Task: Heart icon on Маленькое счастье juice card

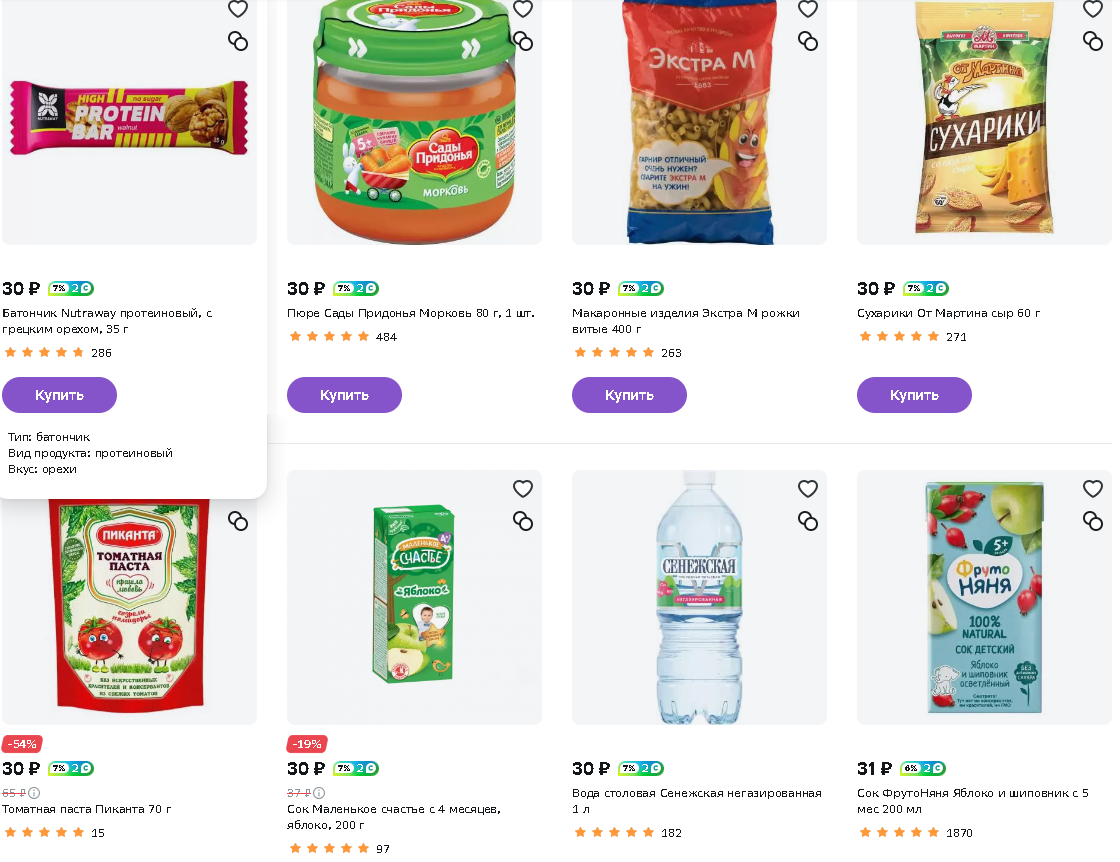Action: coord(523,488)
